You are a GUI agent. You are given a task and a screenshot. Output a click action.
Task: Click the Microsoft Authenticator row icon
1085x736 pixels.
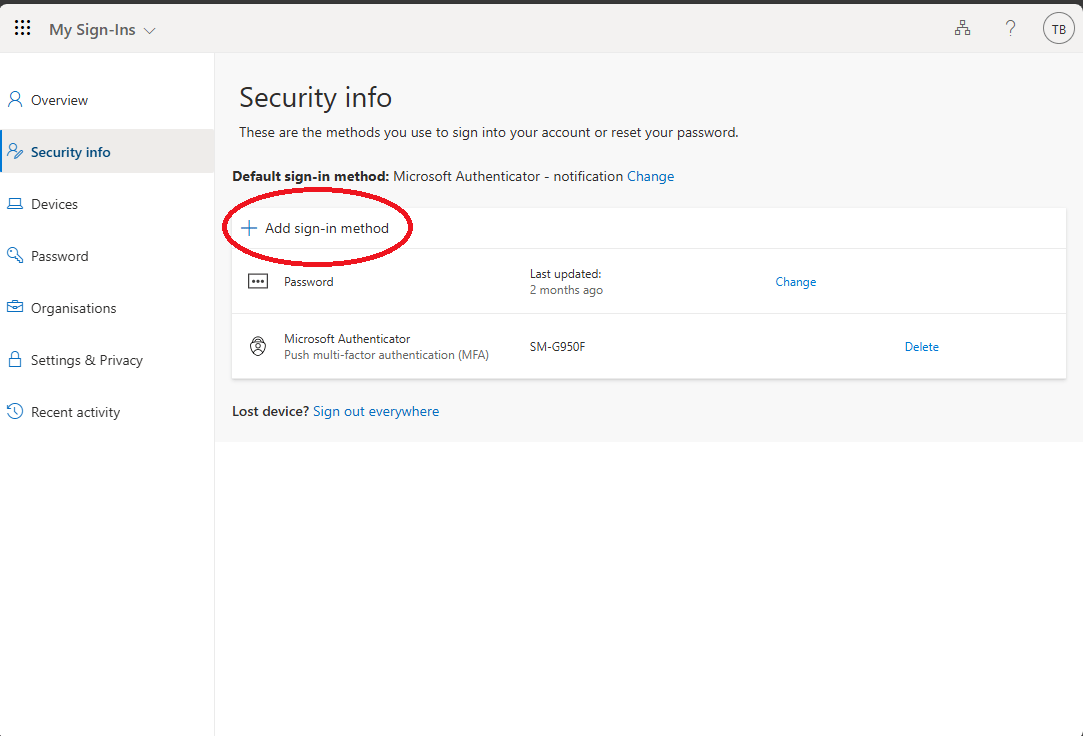click(258, 347)
